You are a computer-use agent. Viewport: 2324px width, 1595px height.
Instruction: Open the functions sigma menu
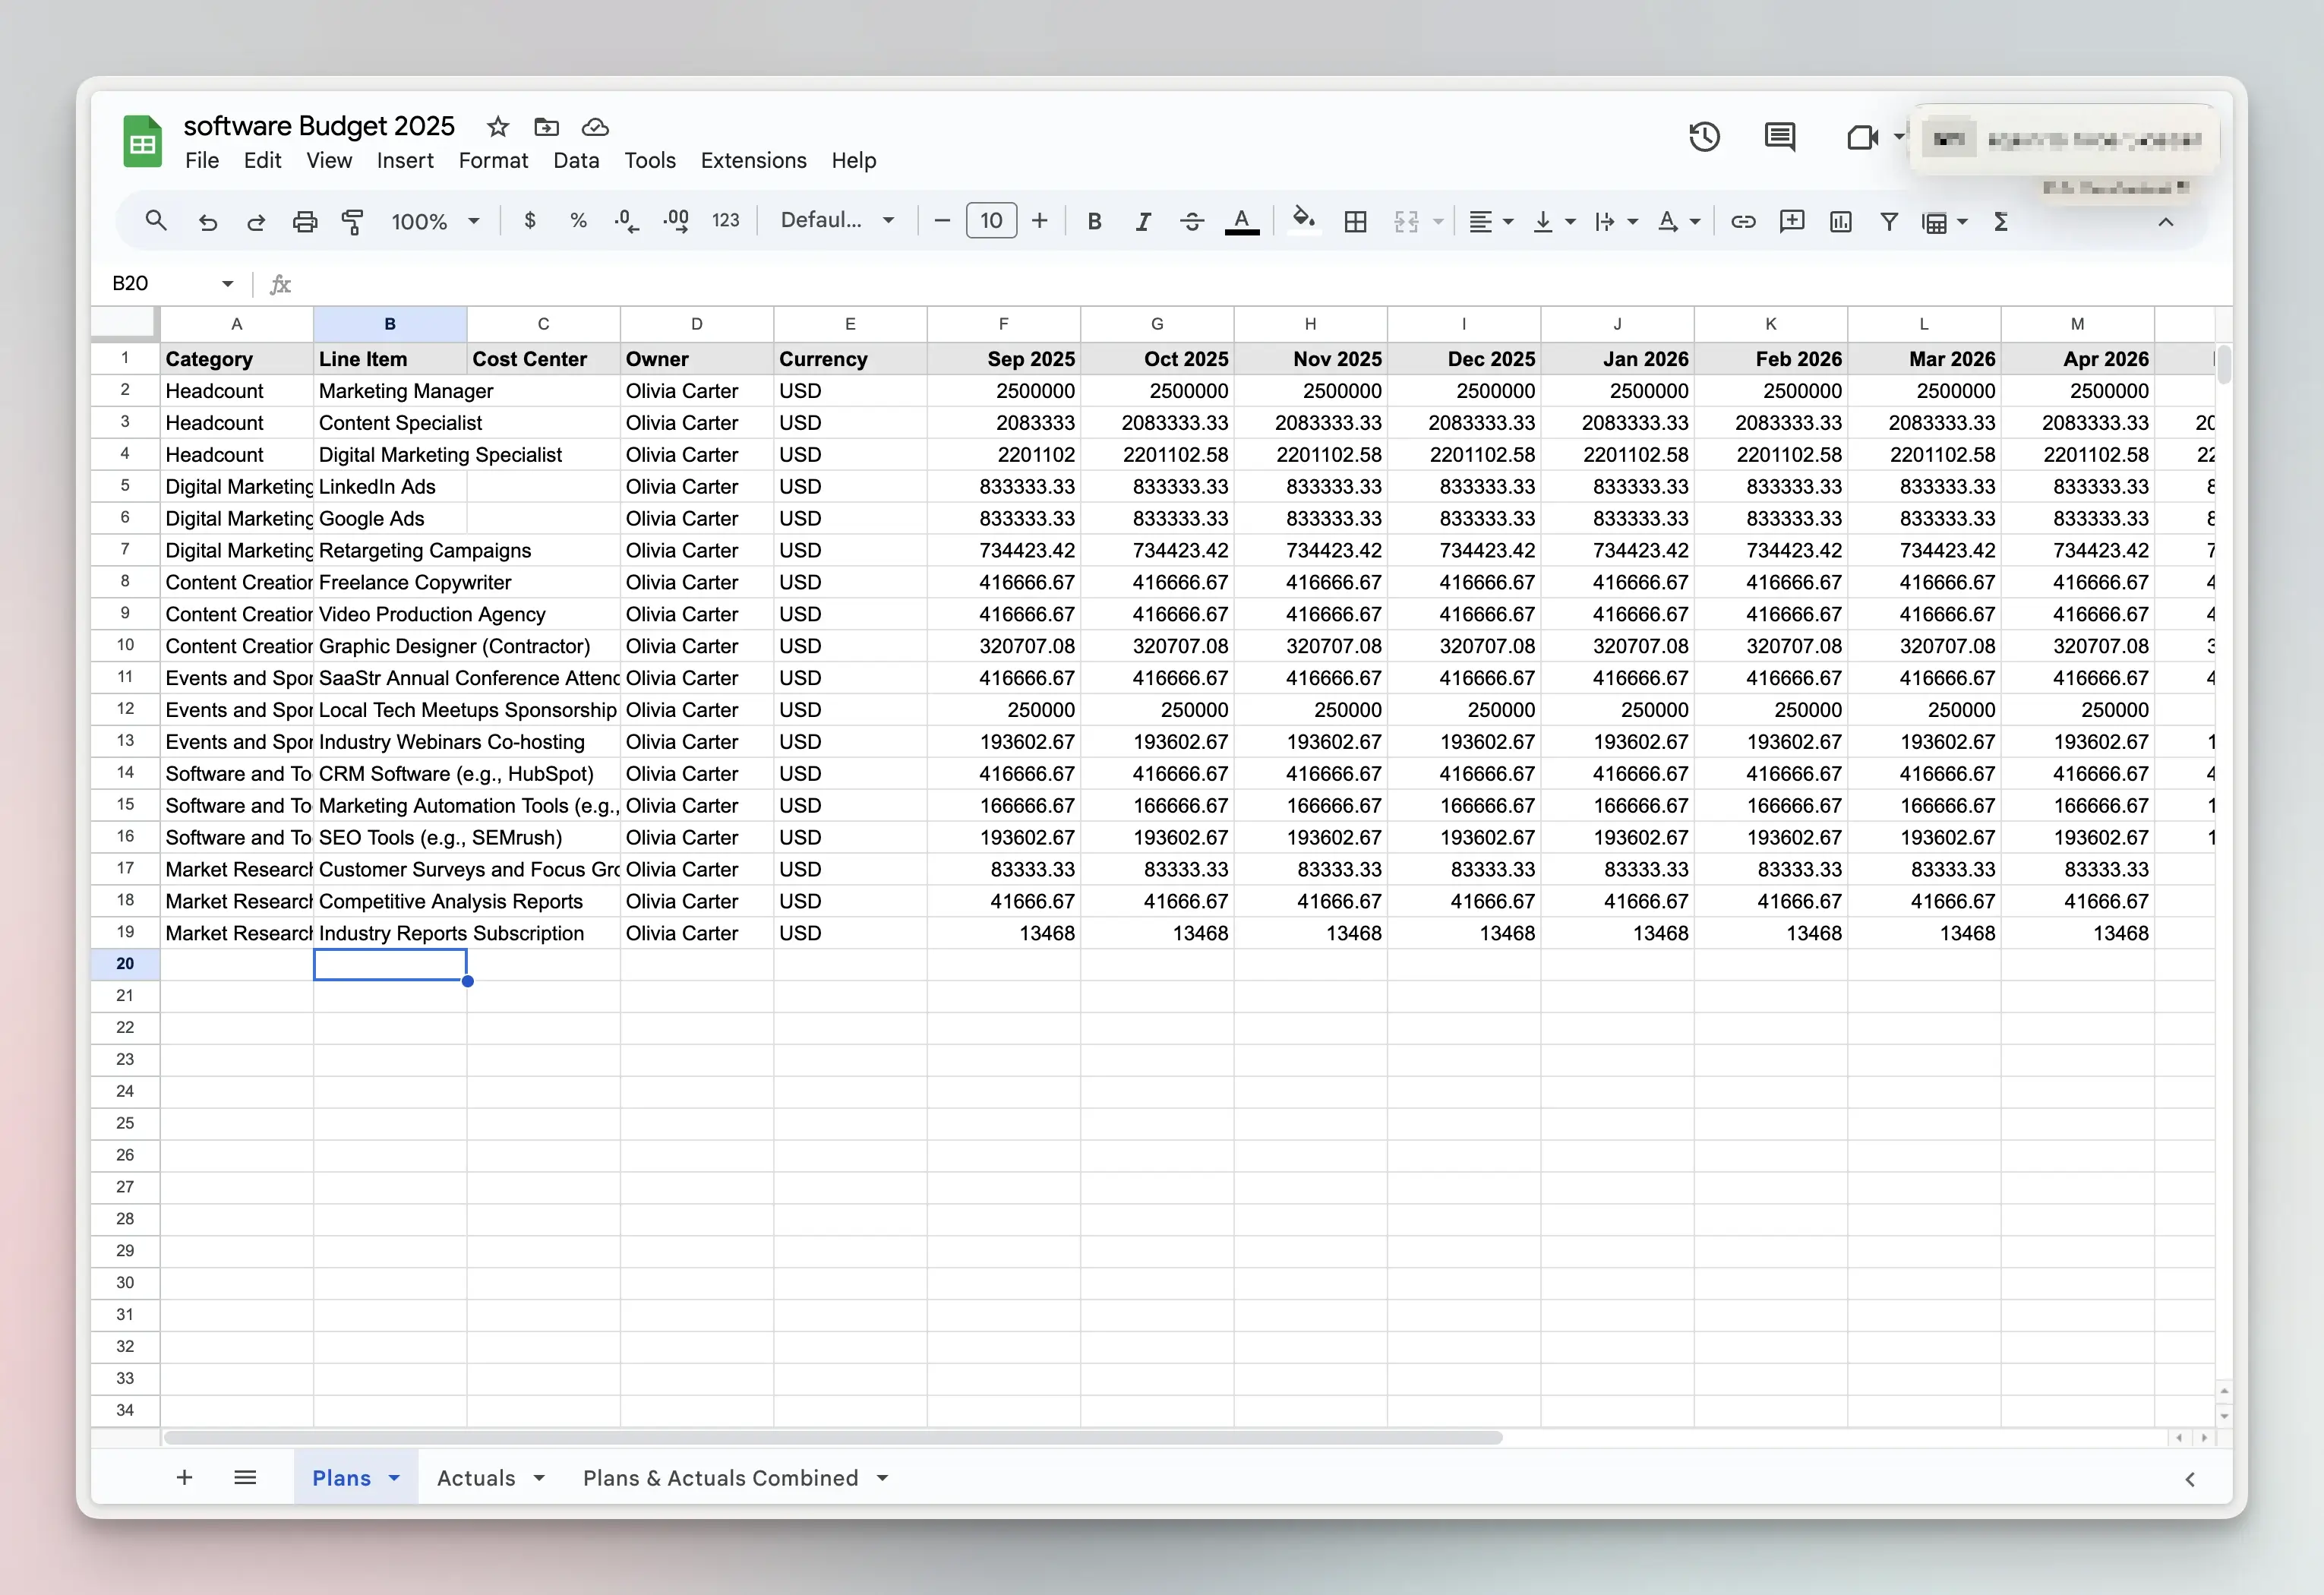(x=2000, y=221)
